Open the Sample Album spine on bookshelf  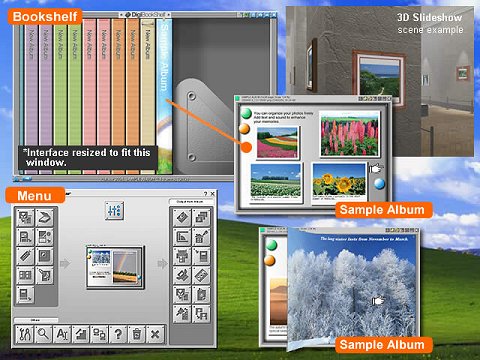point(164,96)
